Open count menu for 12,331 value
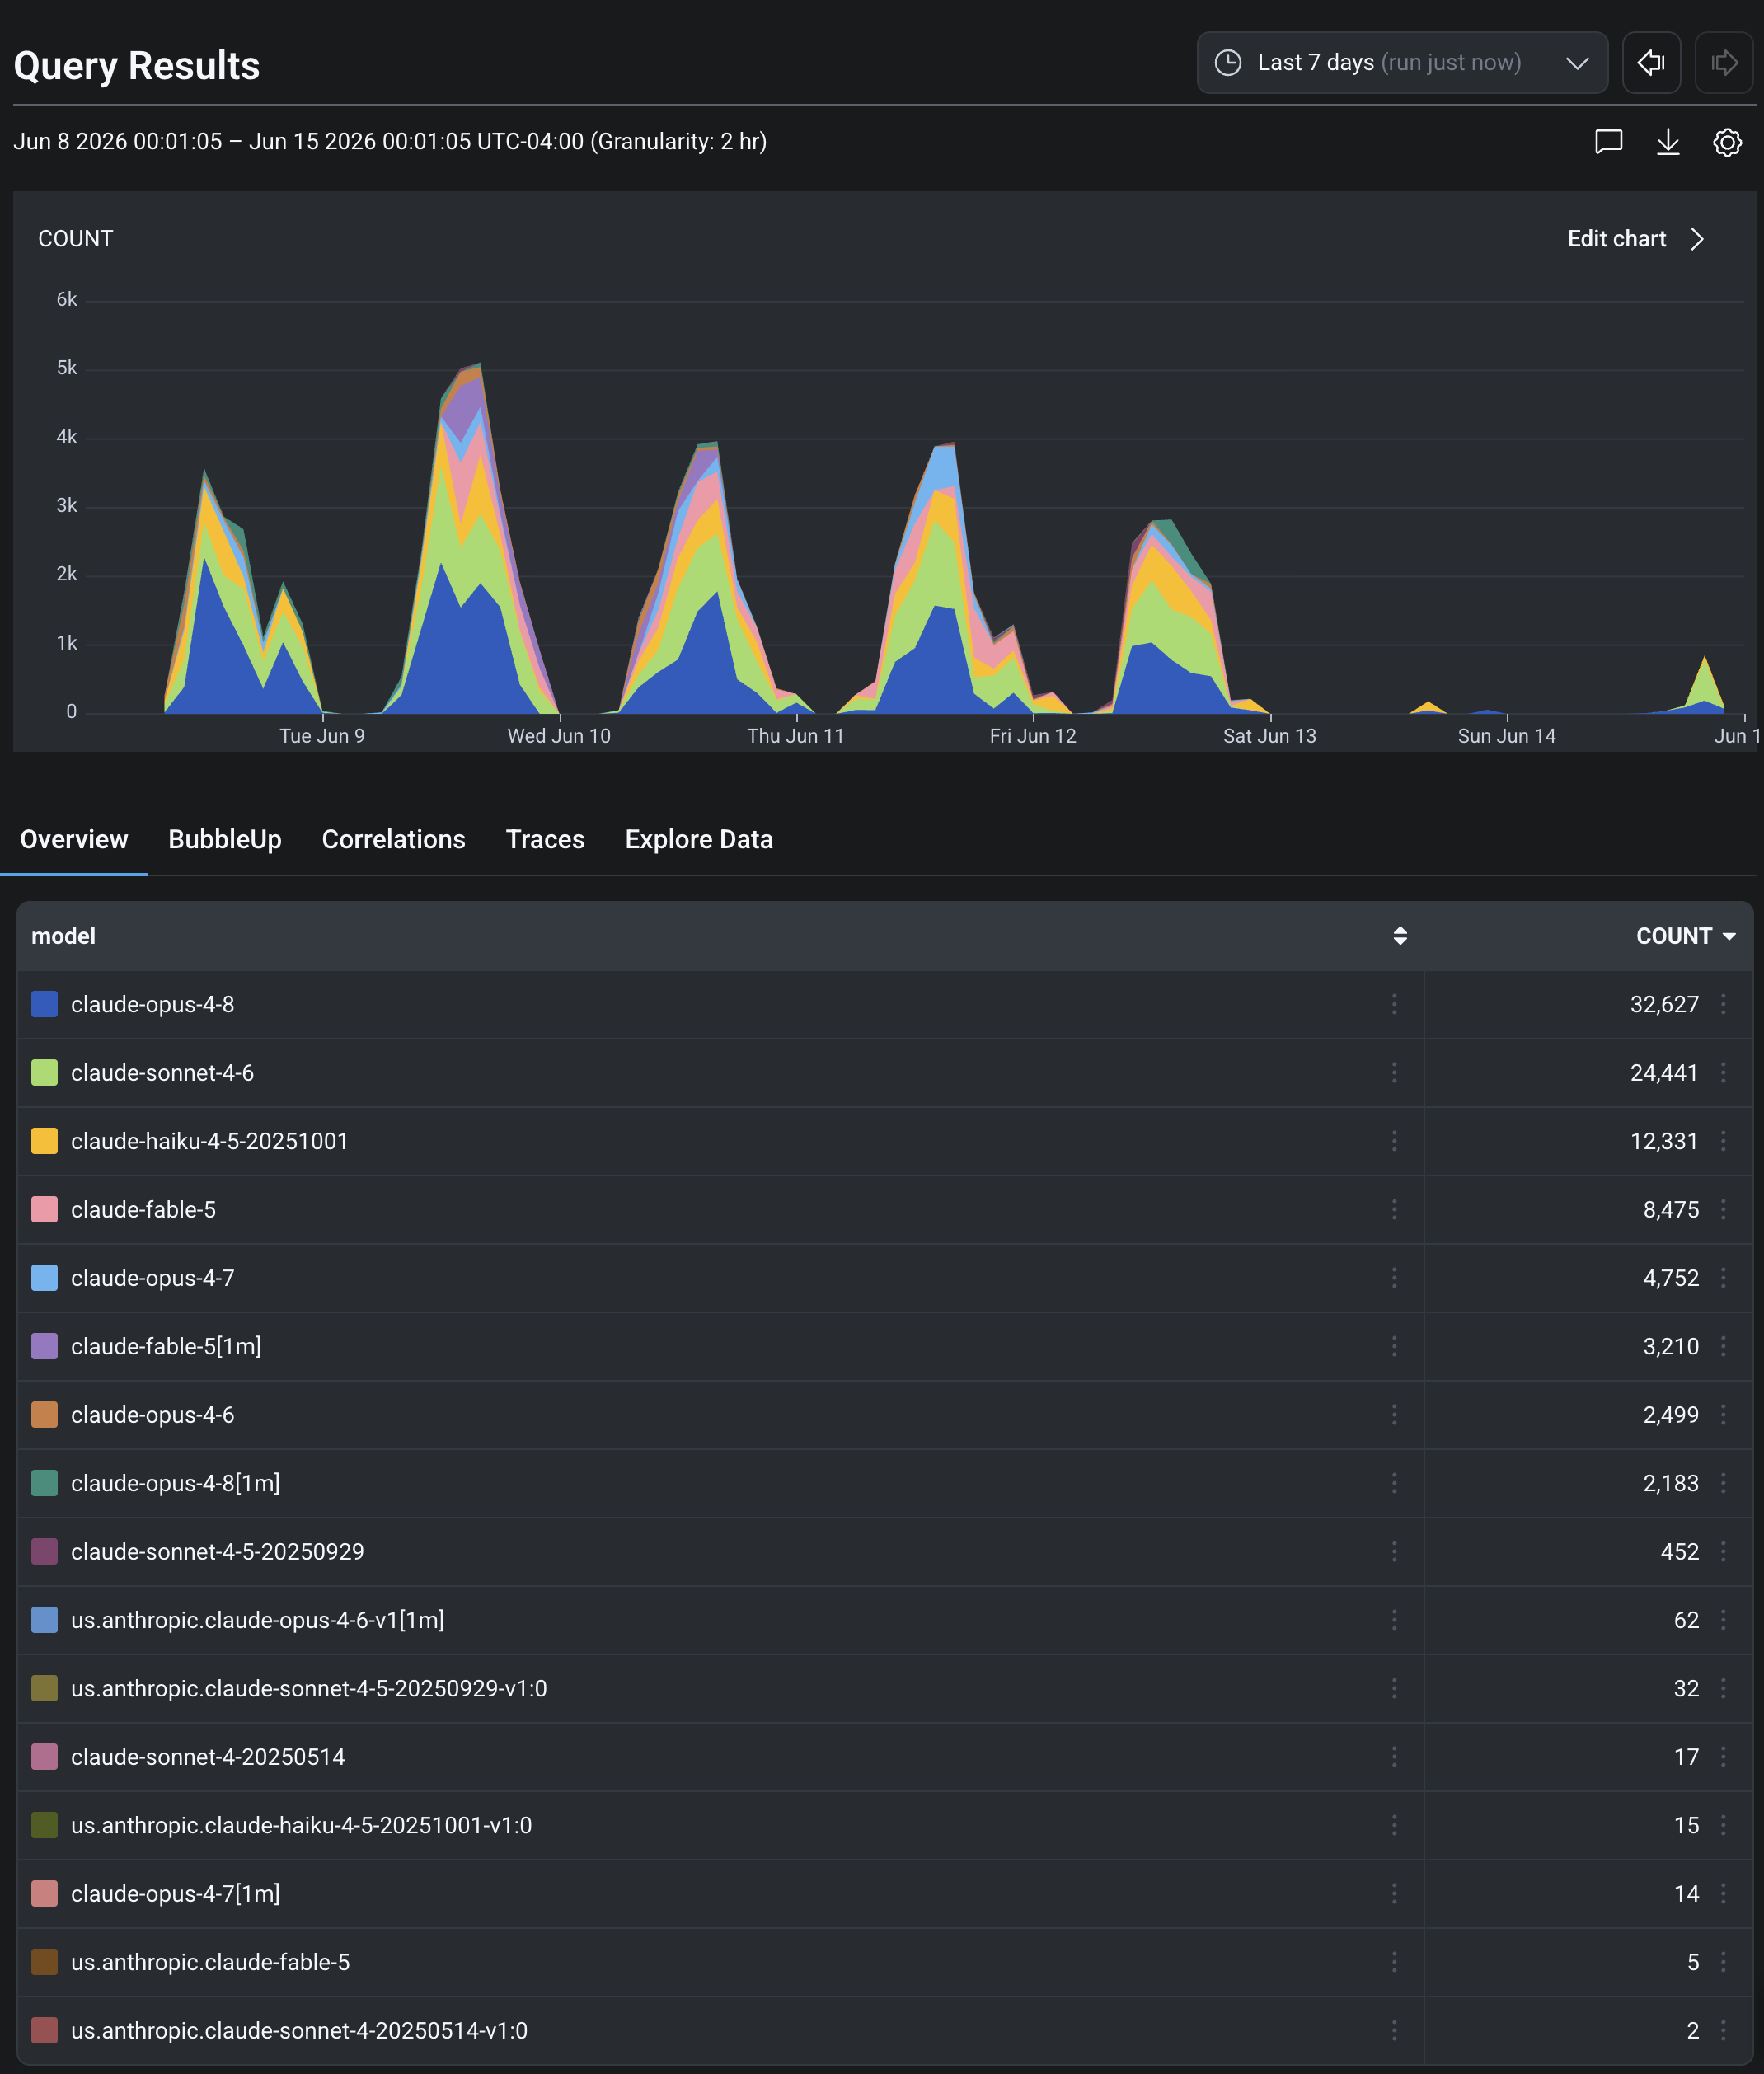 1723,1141
